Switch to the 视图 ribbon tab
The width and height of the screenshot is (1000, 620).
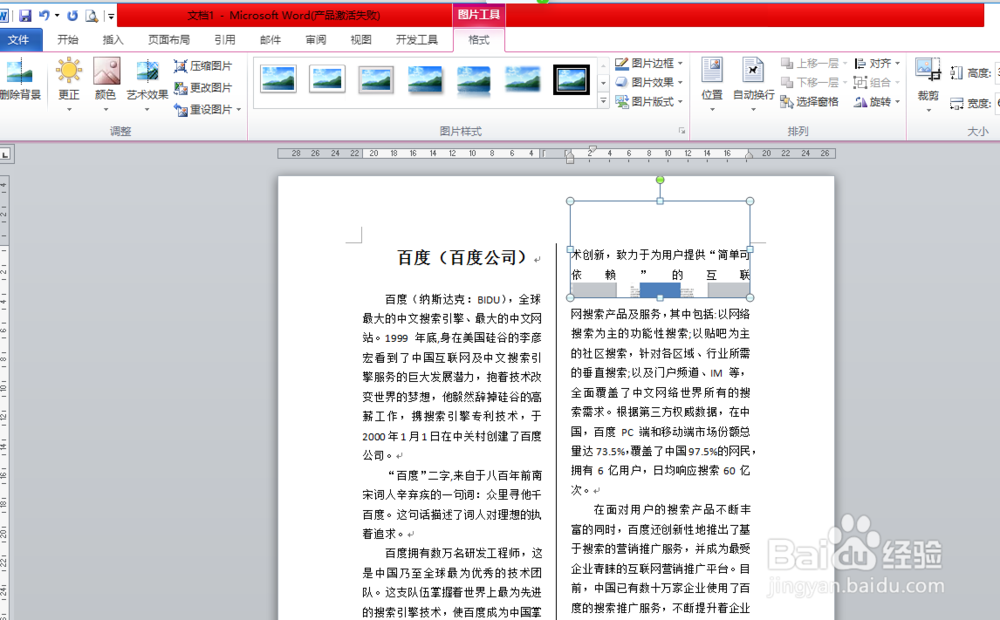(x=361, y=40)
